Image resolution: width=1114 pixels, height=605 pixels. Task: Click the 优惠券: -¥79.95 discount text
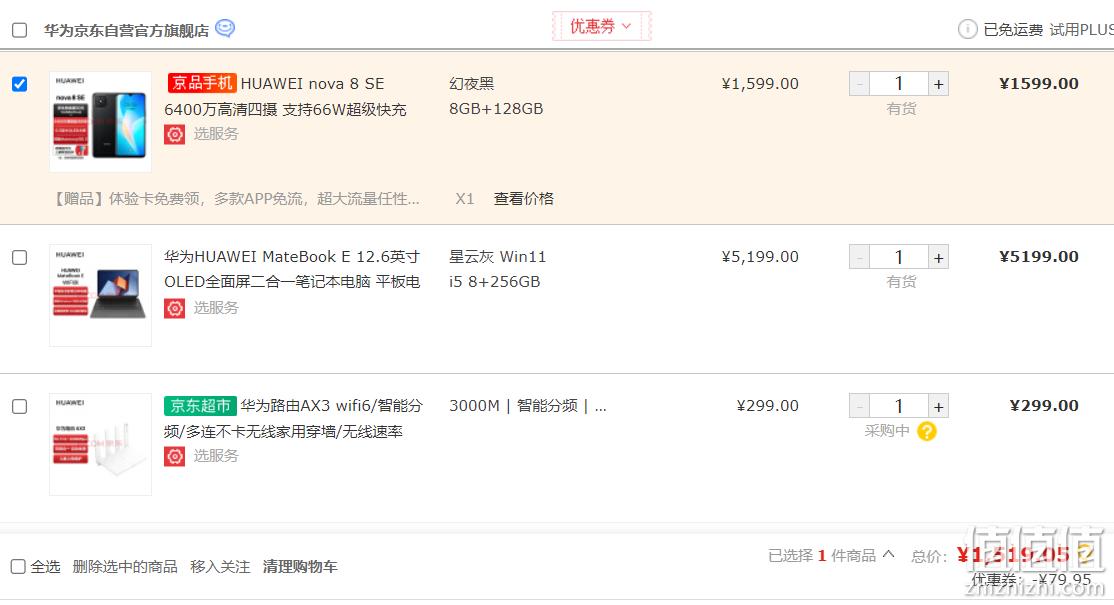click(1031, 579)
